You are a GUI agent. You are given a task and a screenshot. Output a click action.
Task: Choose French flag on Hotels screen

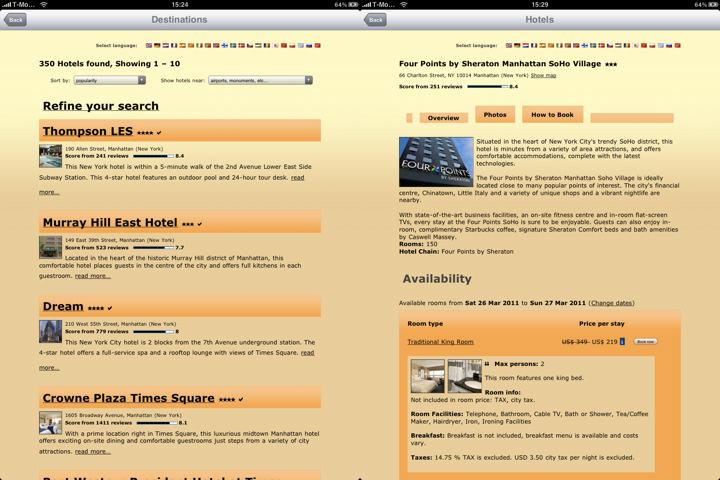click(x=534, y=45)
